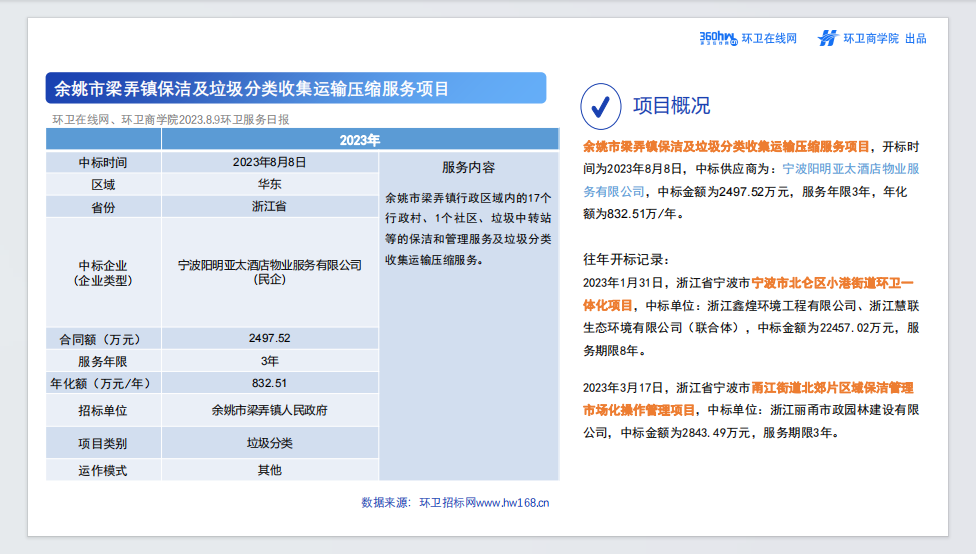Image resolution: width=976 pixels, height=554 pixels.
Task: Click the project title banner 余姚市梁弄镇保洁及垃圾分类
Action: click(296, 88)
